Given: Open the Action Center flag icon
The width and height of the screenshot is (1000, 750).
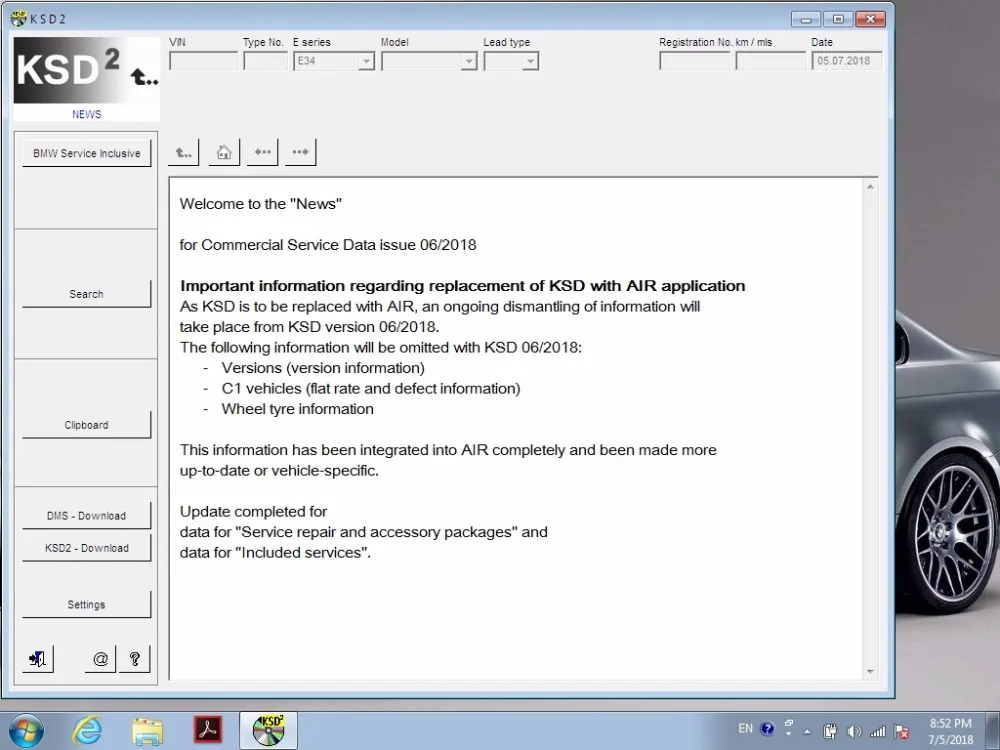Looking at the screenshot, I should pos(901,732).
